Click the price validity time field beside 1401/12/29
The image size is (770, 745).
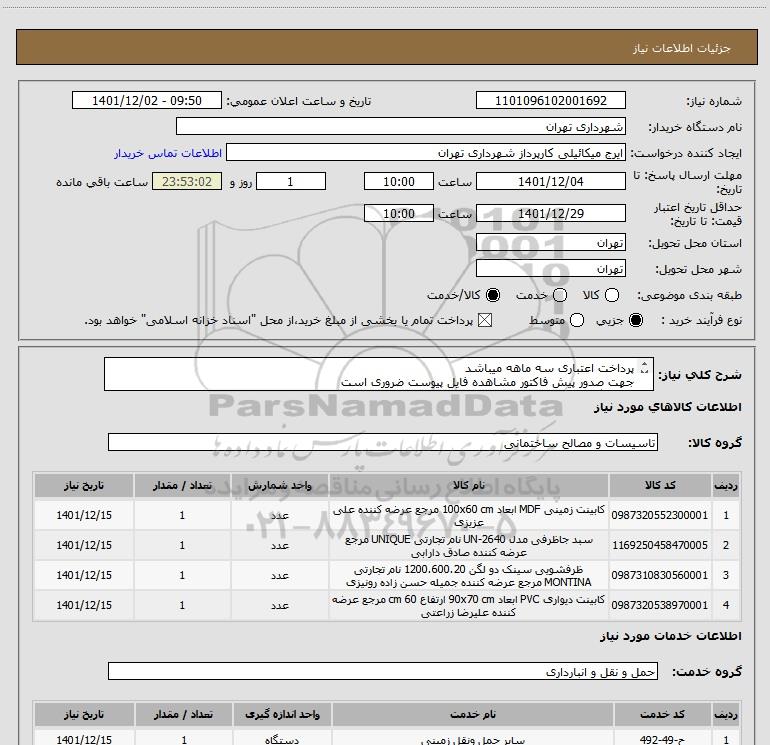(x=399, y=213)
